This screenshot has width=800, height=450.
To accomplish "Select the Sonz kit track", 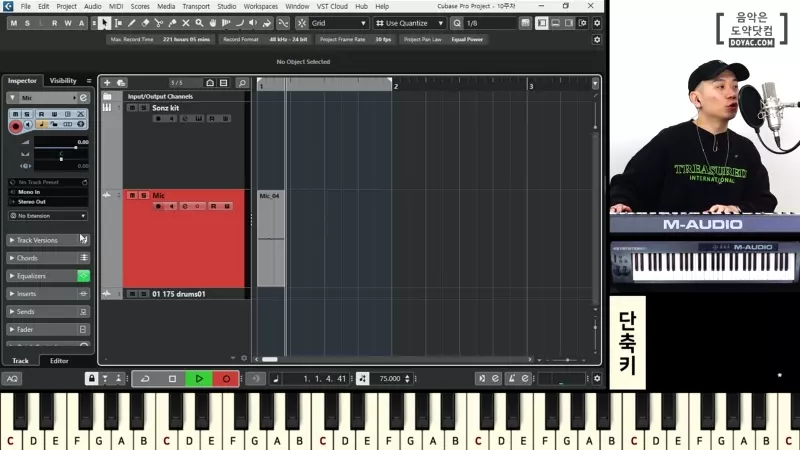I will (165, 108).
